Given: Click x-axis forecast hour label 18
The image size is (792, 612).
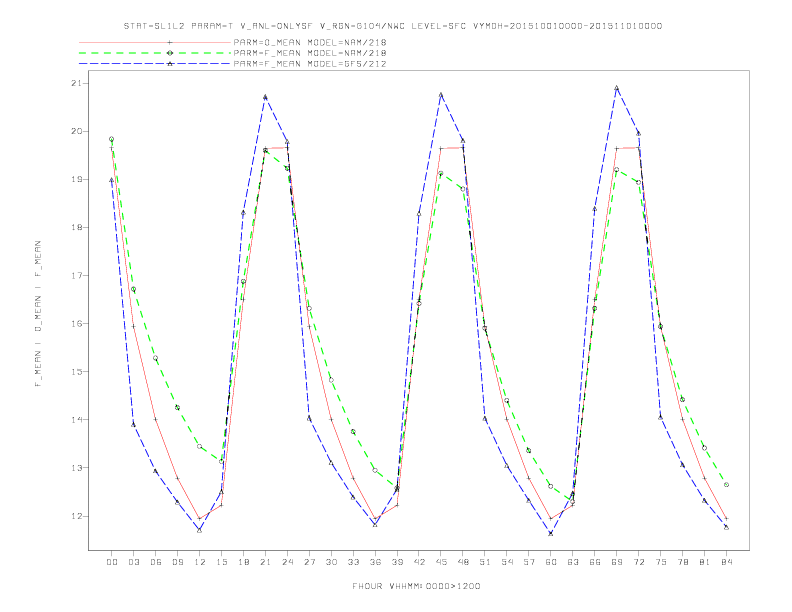Looking at the screenshot, I should click(x=243, y=562).
